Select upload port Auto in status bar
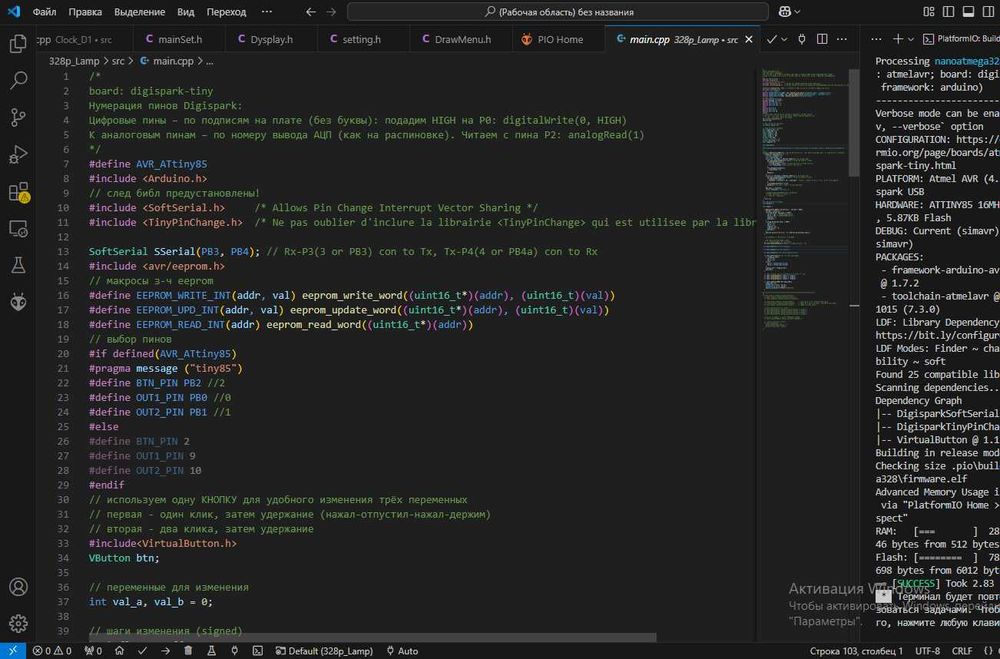This screenshot has height=659, width=1000. coord(402,651)
